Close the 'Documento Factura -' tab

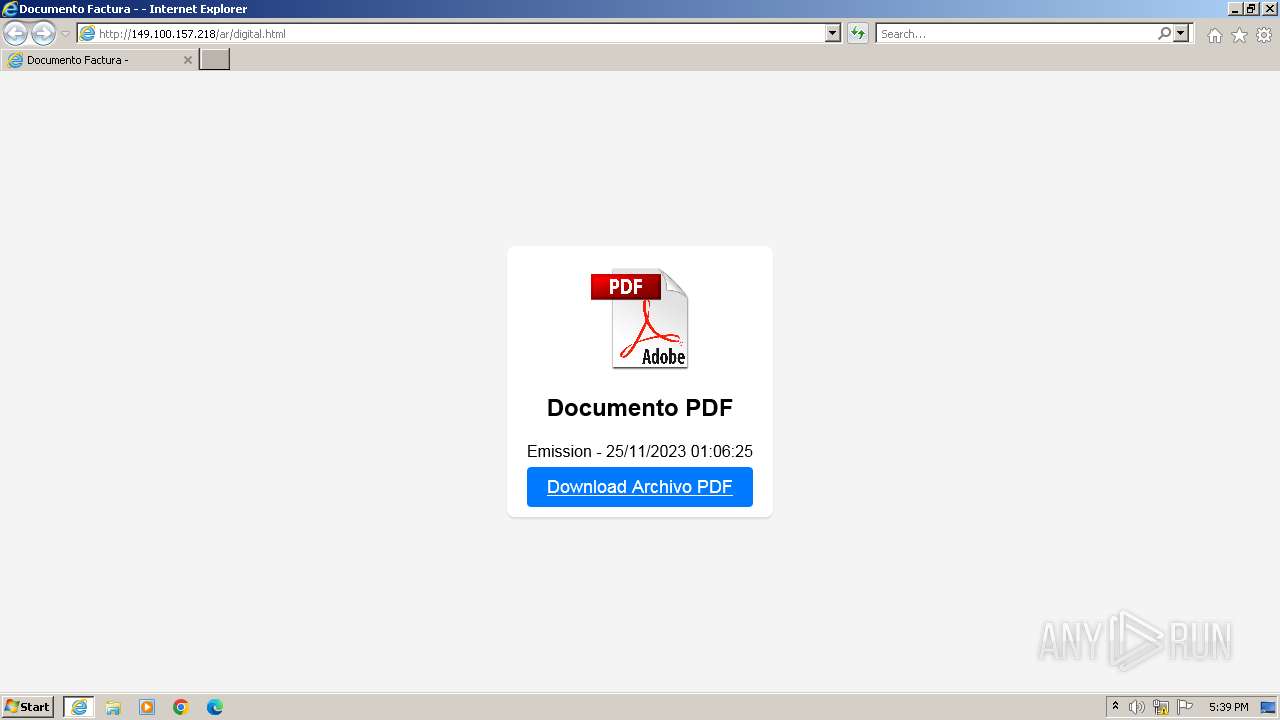[187, 60]
